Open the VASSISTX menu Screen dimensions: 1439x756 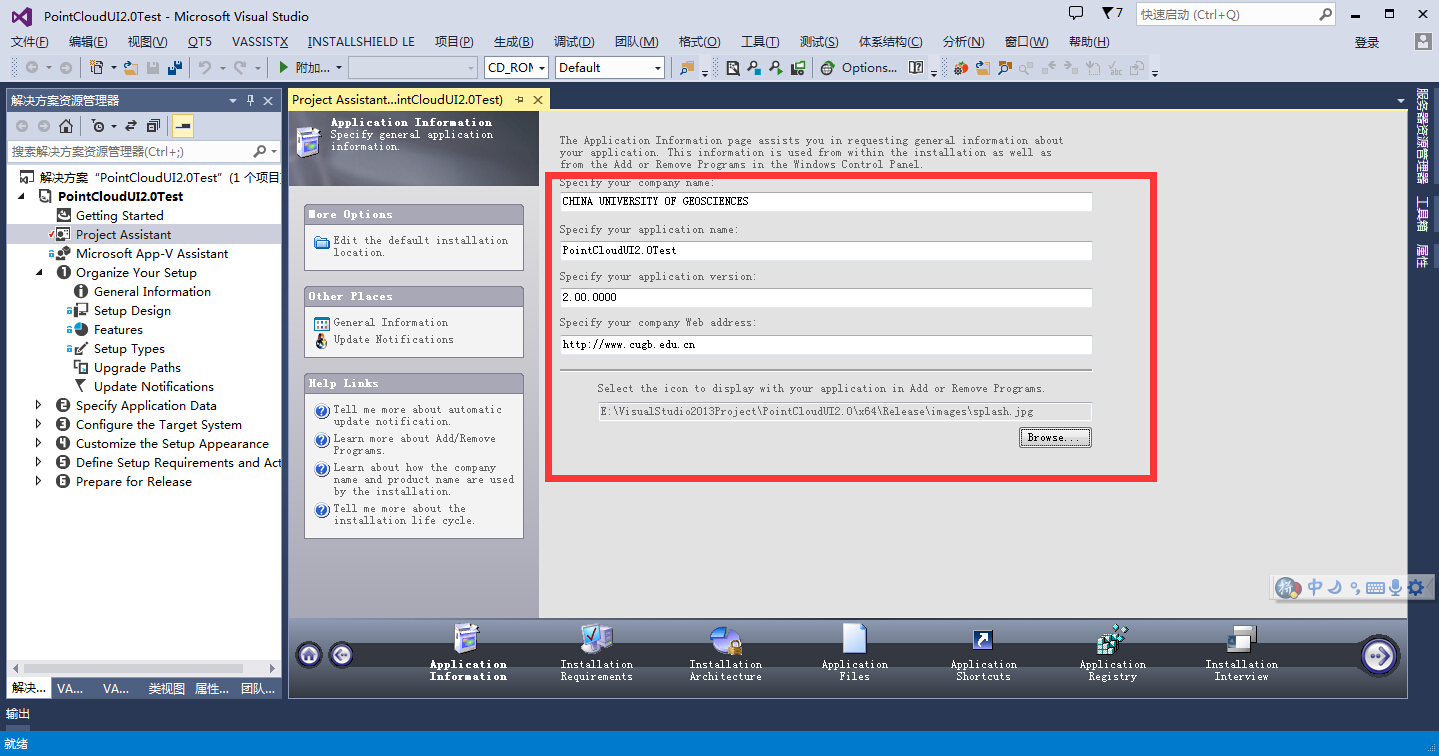260,42
